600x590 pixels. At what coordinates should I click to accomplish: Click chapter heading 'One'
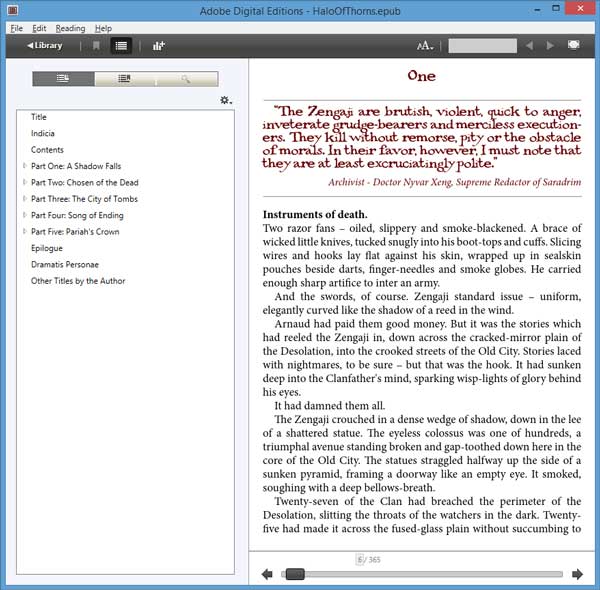click(x=421, y=76)
